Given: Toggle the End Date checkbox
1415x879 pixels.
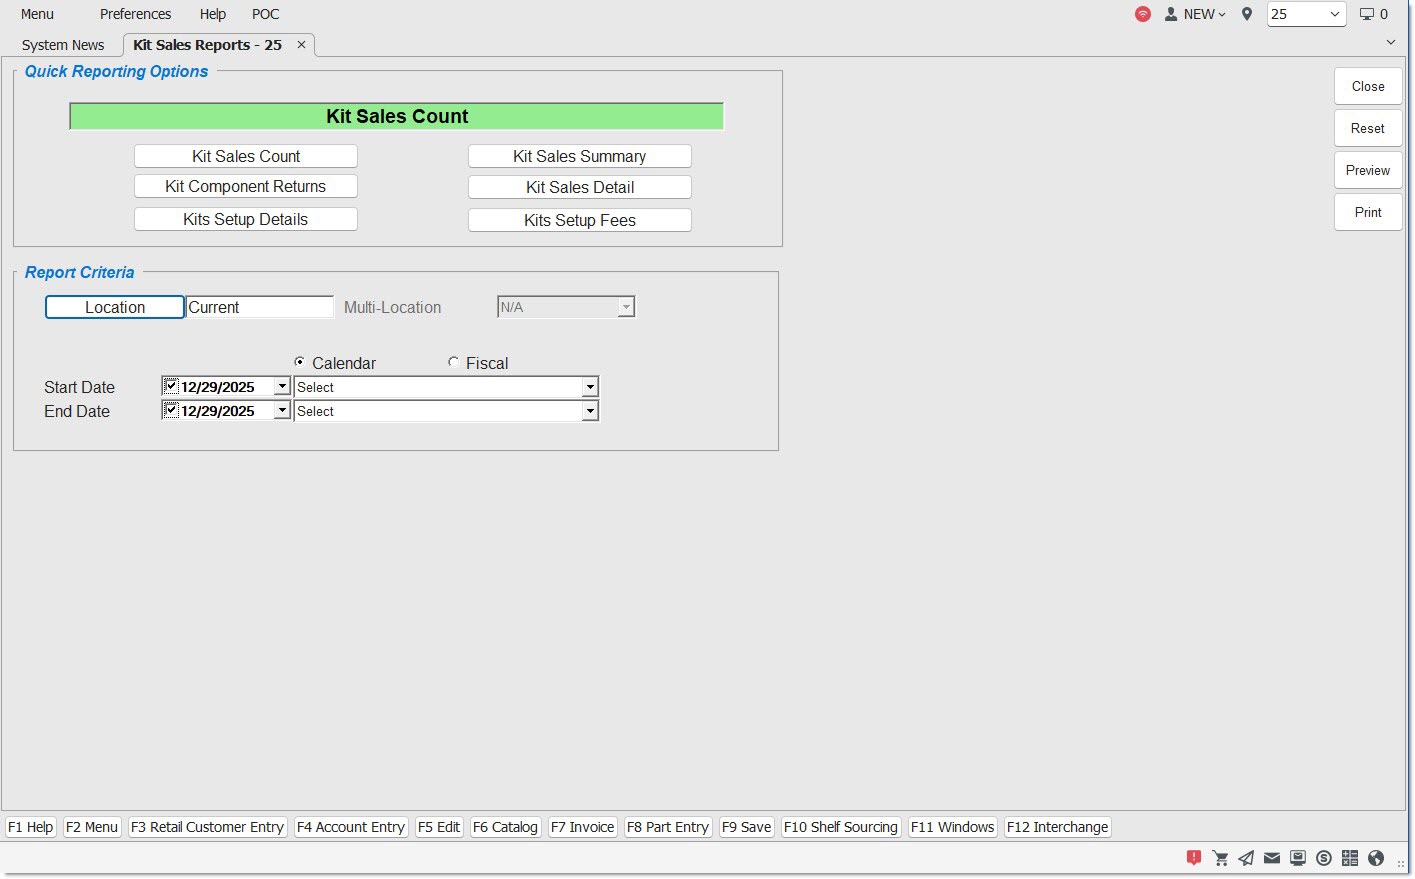Looking at the screenshot, I should tap(171, 410).
